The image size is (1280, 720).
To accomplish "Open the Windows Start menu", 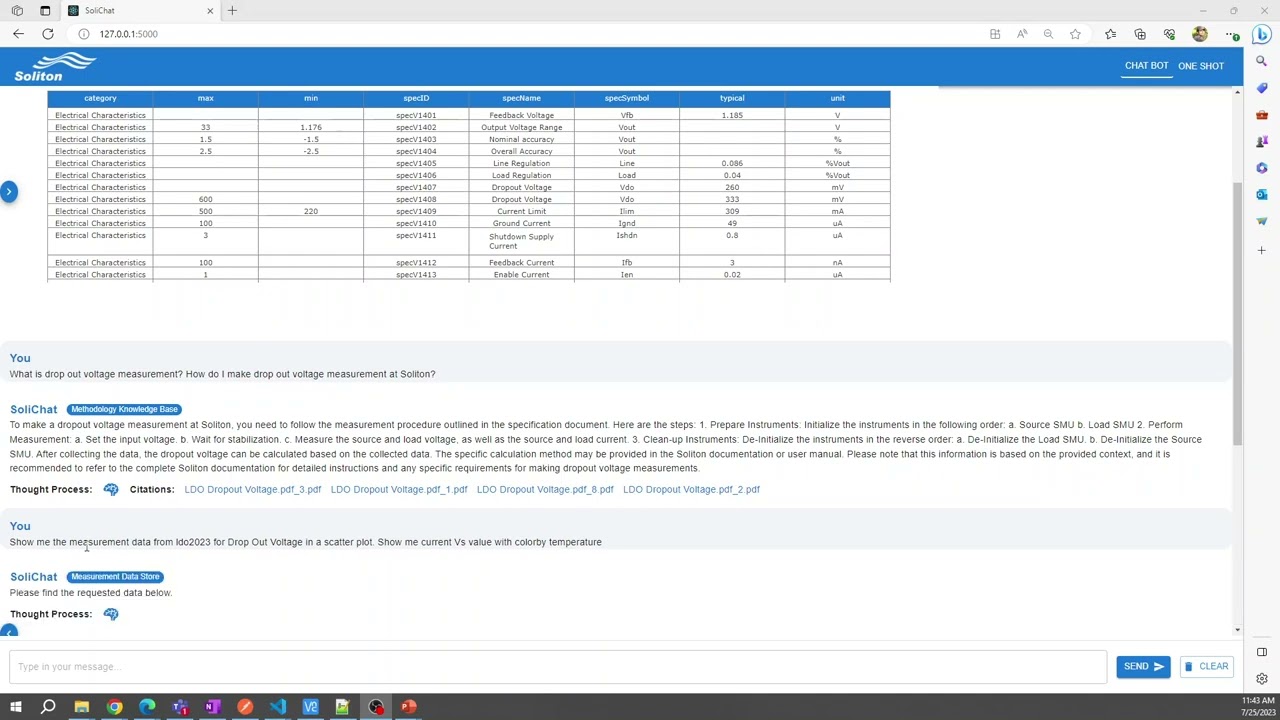I will [x=15, y=707].
